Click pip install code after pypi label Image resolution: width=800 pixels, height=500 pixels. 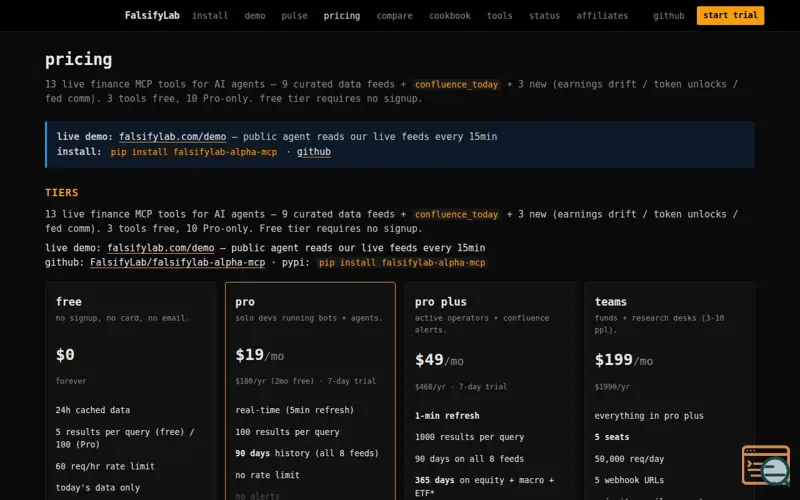click(402, 263)
